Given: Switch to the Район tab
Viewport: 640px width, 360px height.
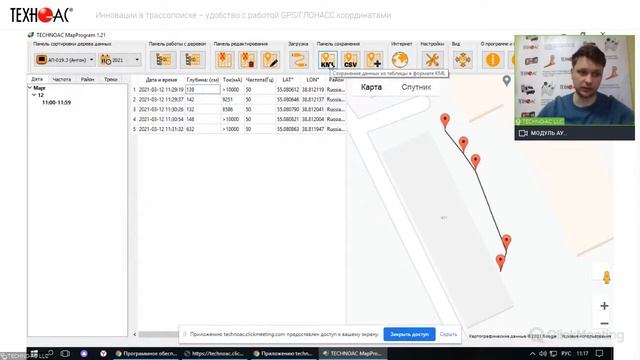Looking at the screenshot, I should point(87,79).
